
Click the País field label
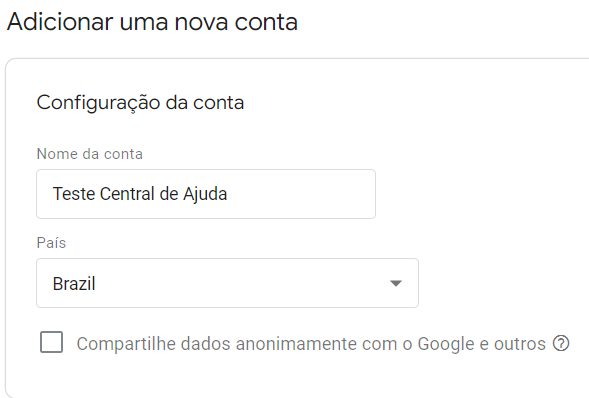coord(51,243)
